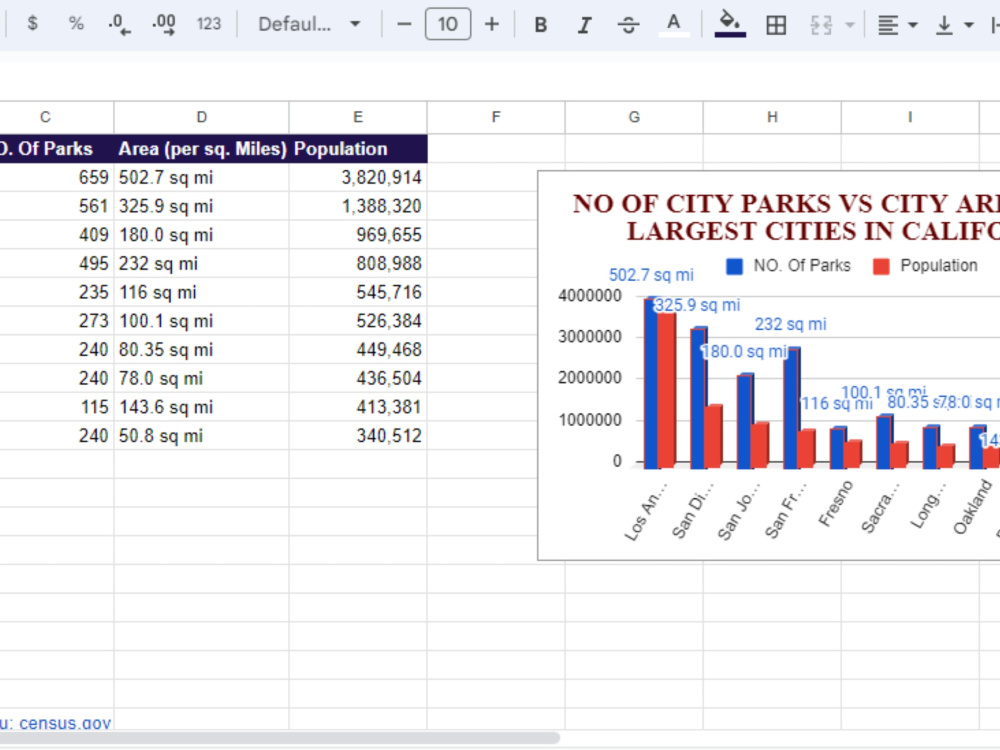Expand vertical align dropdown arrow
Viewport: 1000px width, 750px height.
969,25
